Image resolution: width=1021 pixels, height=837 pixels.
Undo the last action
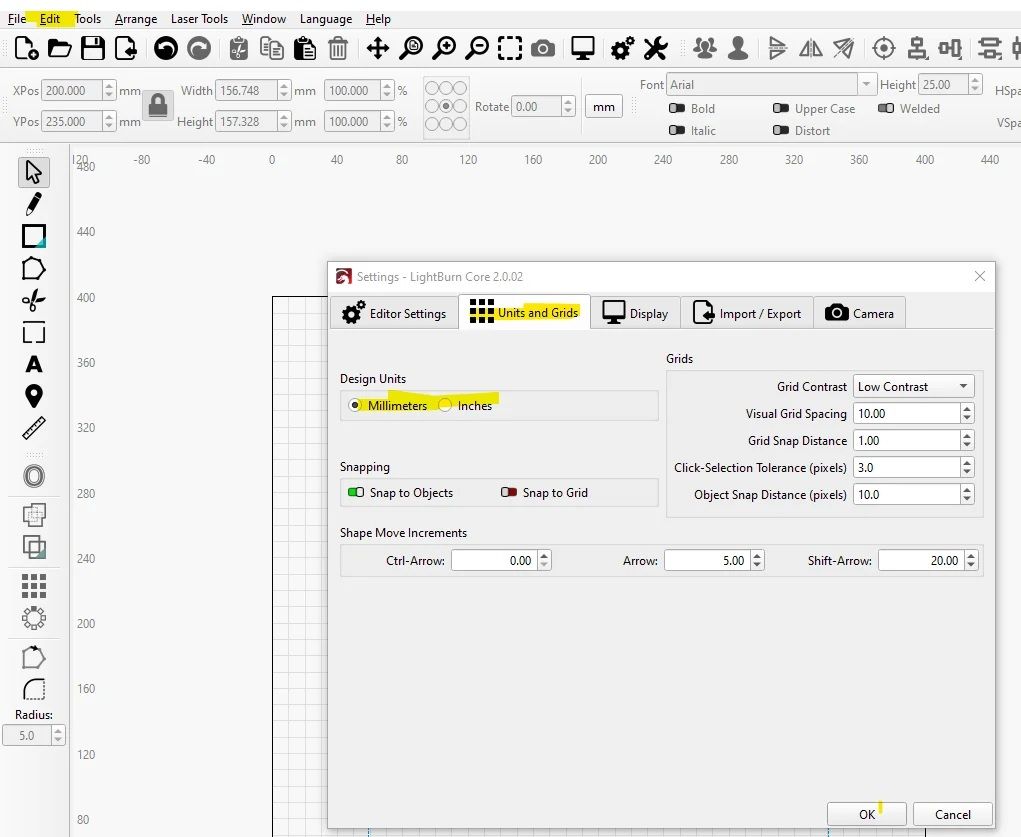pyautogui.click(x=165, y=48)
